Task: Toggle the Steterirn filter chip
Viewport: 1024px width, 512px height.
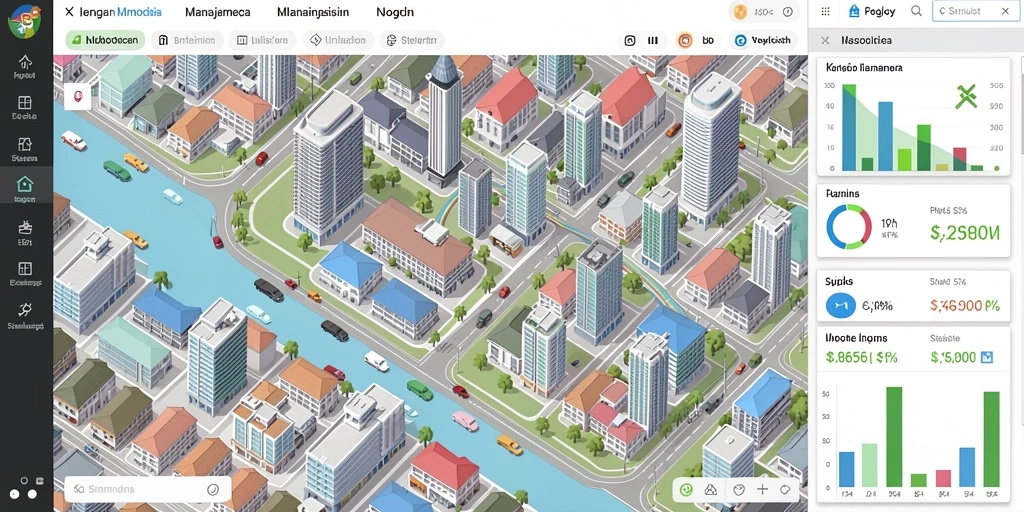Action: (411, 40)
